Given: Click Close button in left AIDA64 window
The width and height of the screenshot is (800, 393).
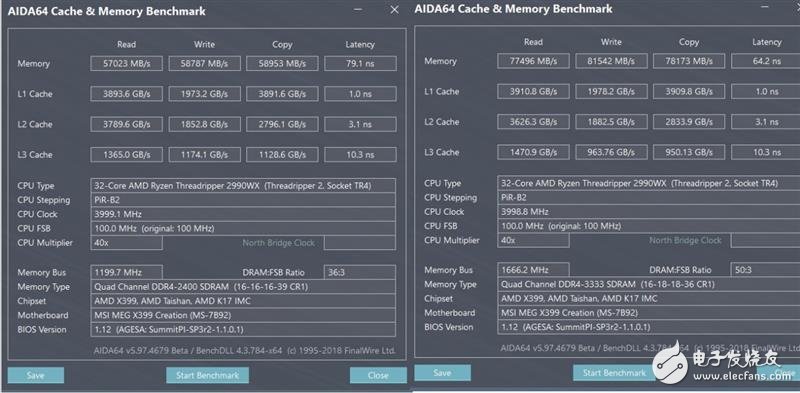Looking at the screenshot, I should 378,375.
